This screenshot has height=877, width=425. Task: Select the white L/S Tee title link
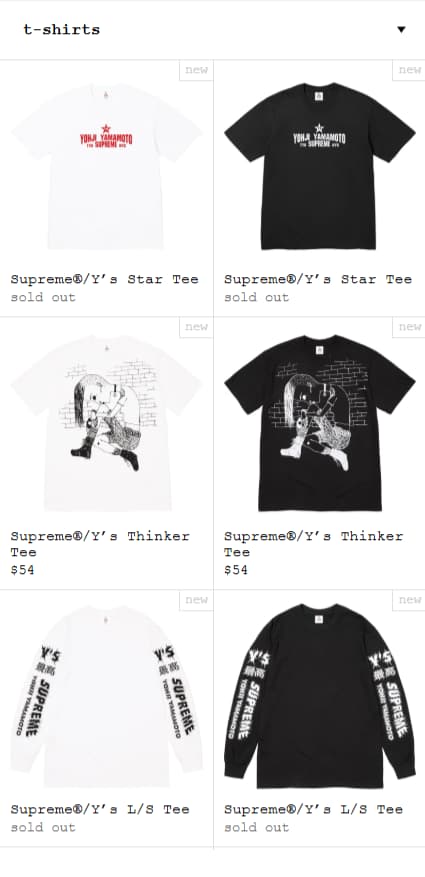tap(100, 809)
